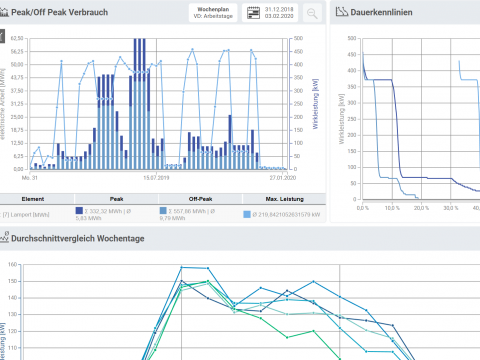
Task: Click the Peak/Off Peak Verbrauch panel icon
Action: [x=4, y=12]
